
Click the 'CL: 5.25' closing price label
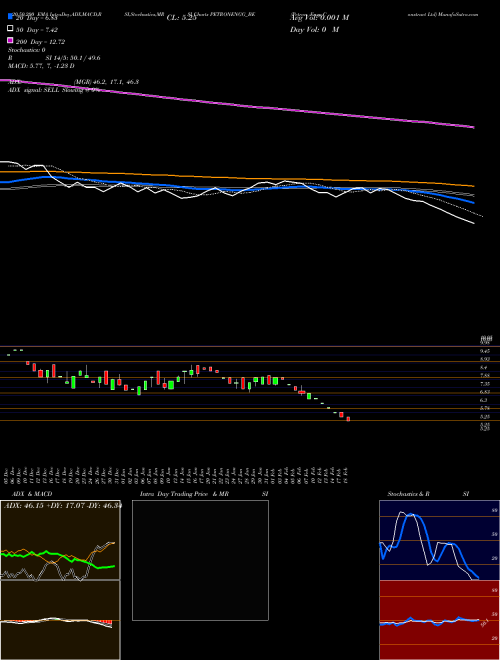pos(181,18)
